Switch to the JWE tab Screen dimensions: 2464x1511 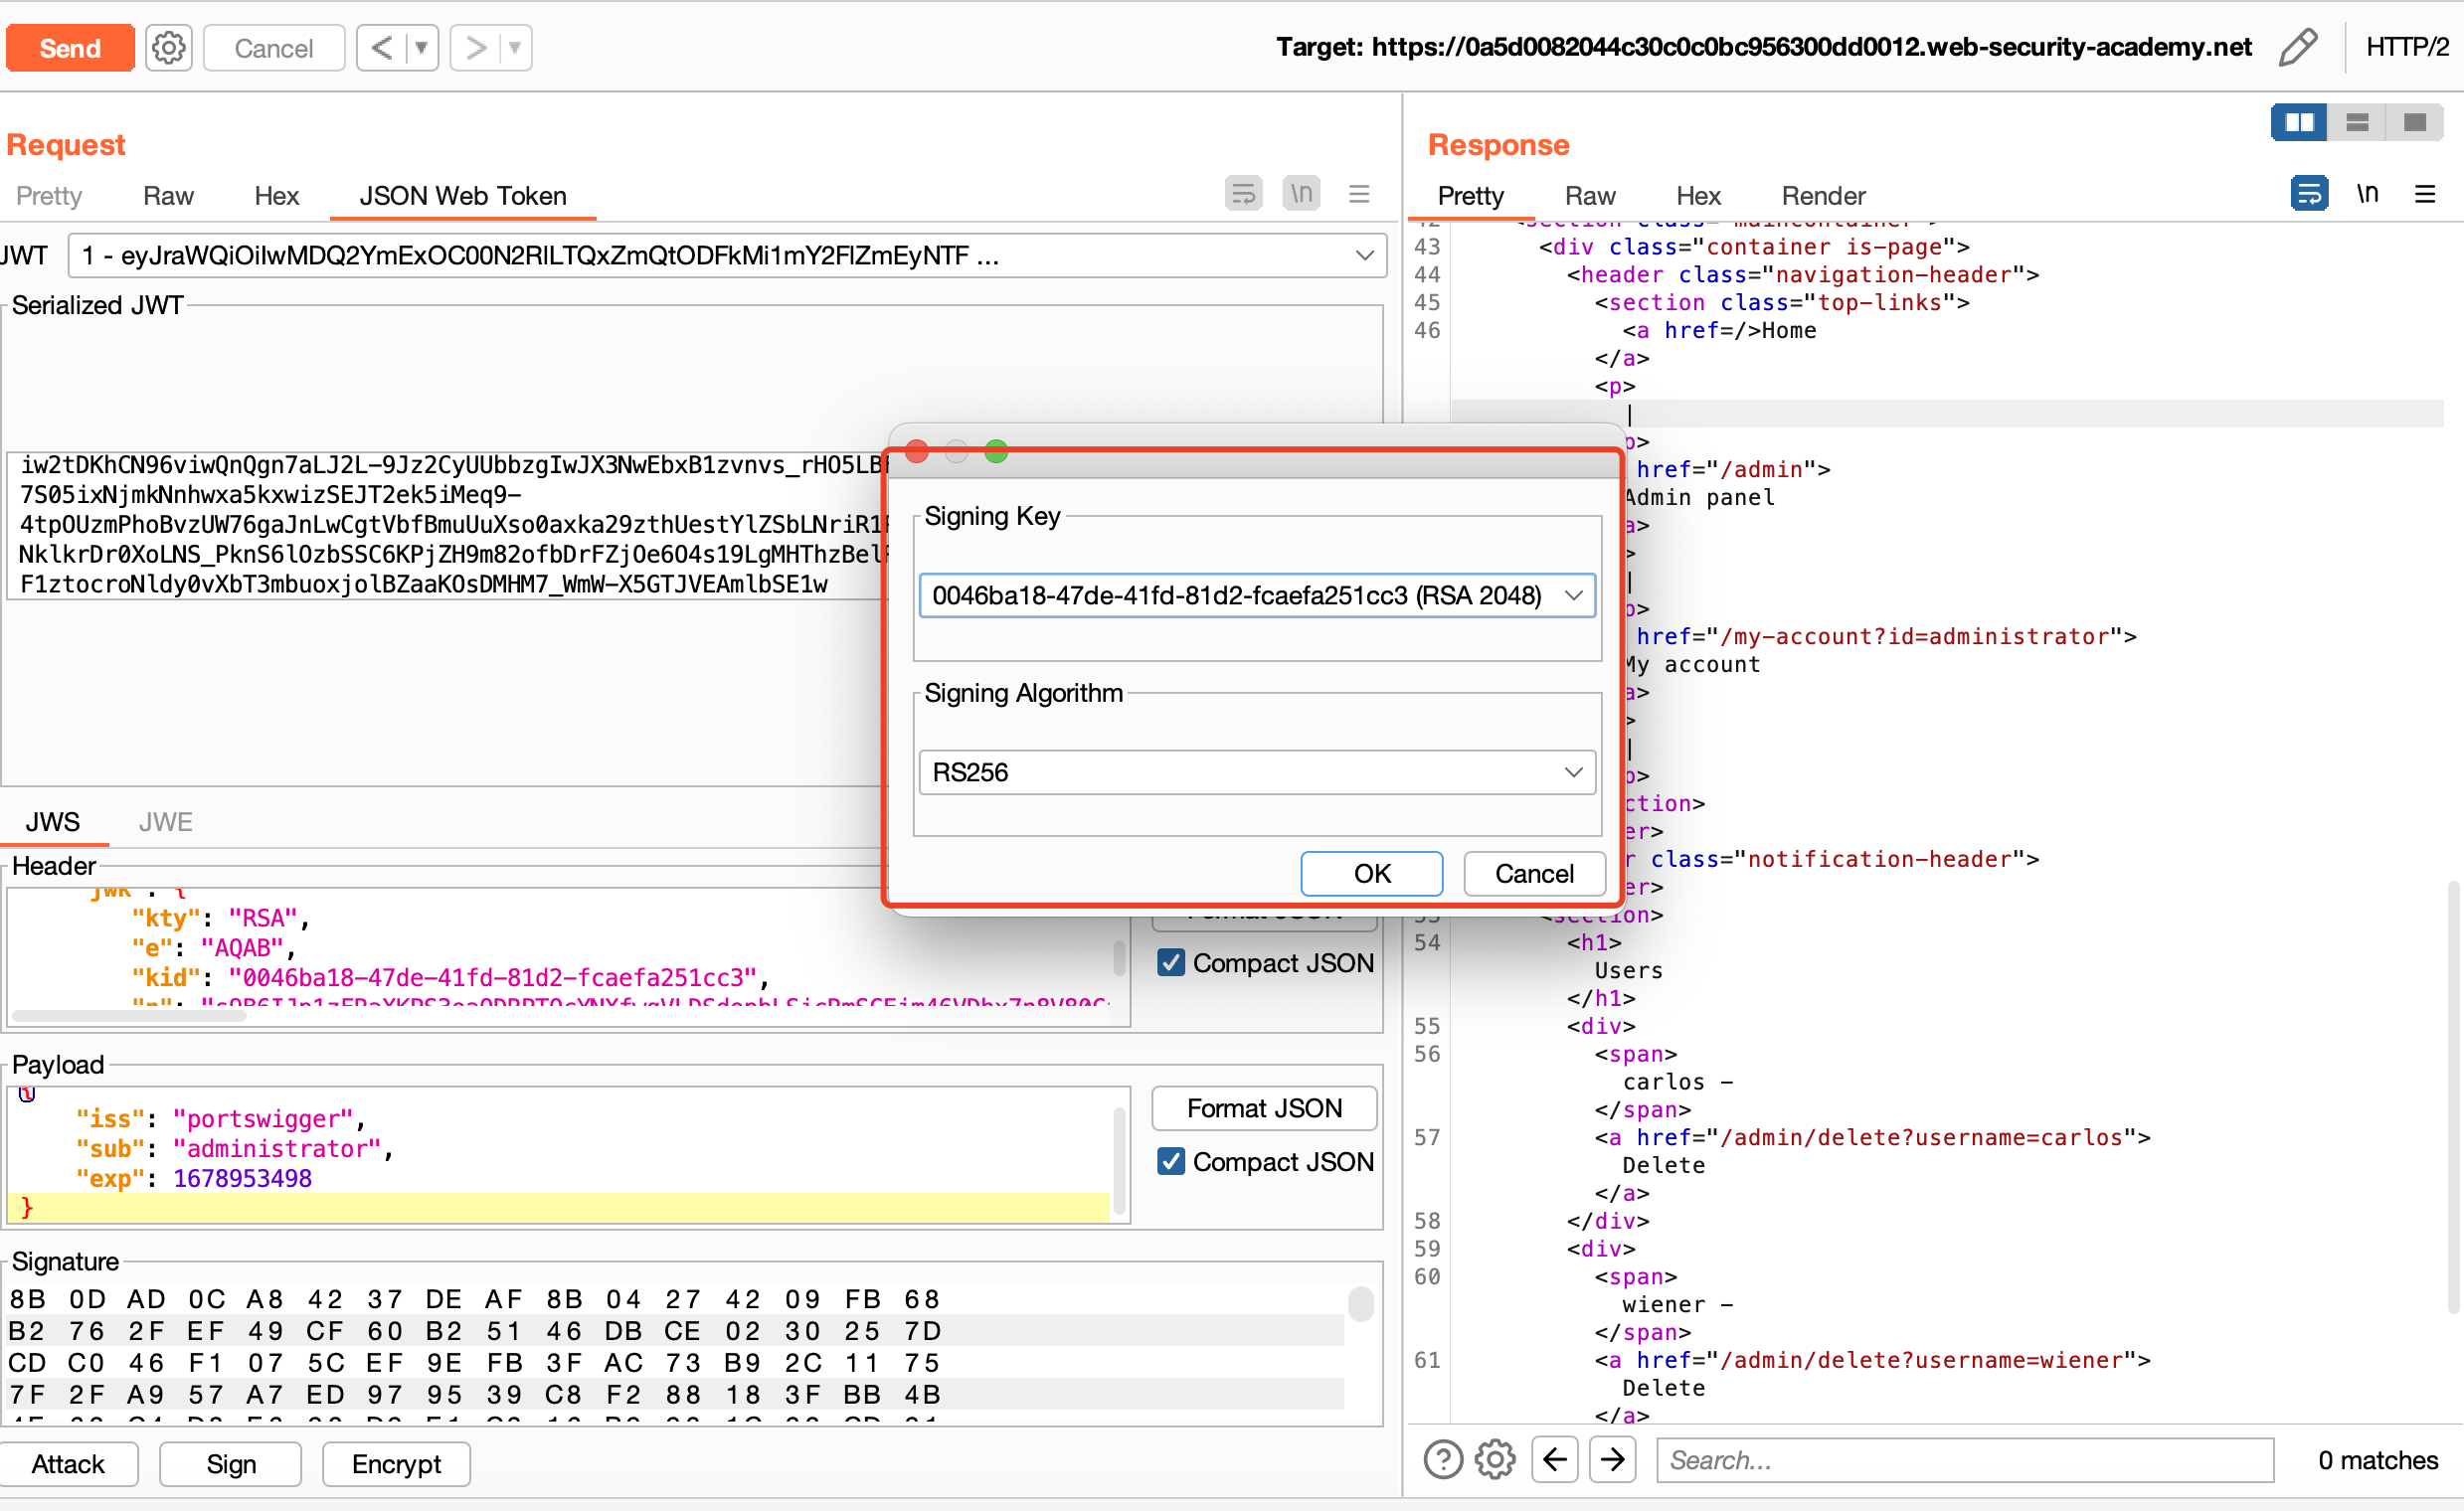click(165, 822)
